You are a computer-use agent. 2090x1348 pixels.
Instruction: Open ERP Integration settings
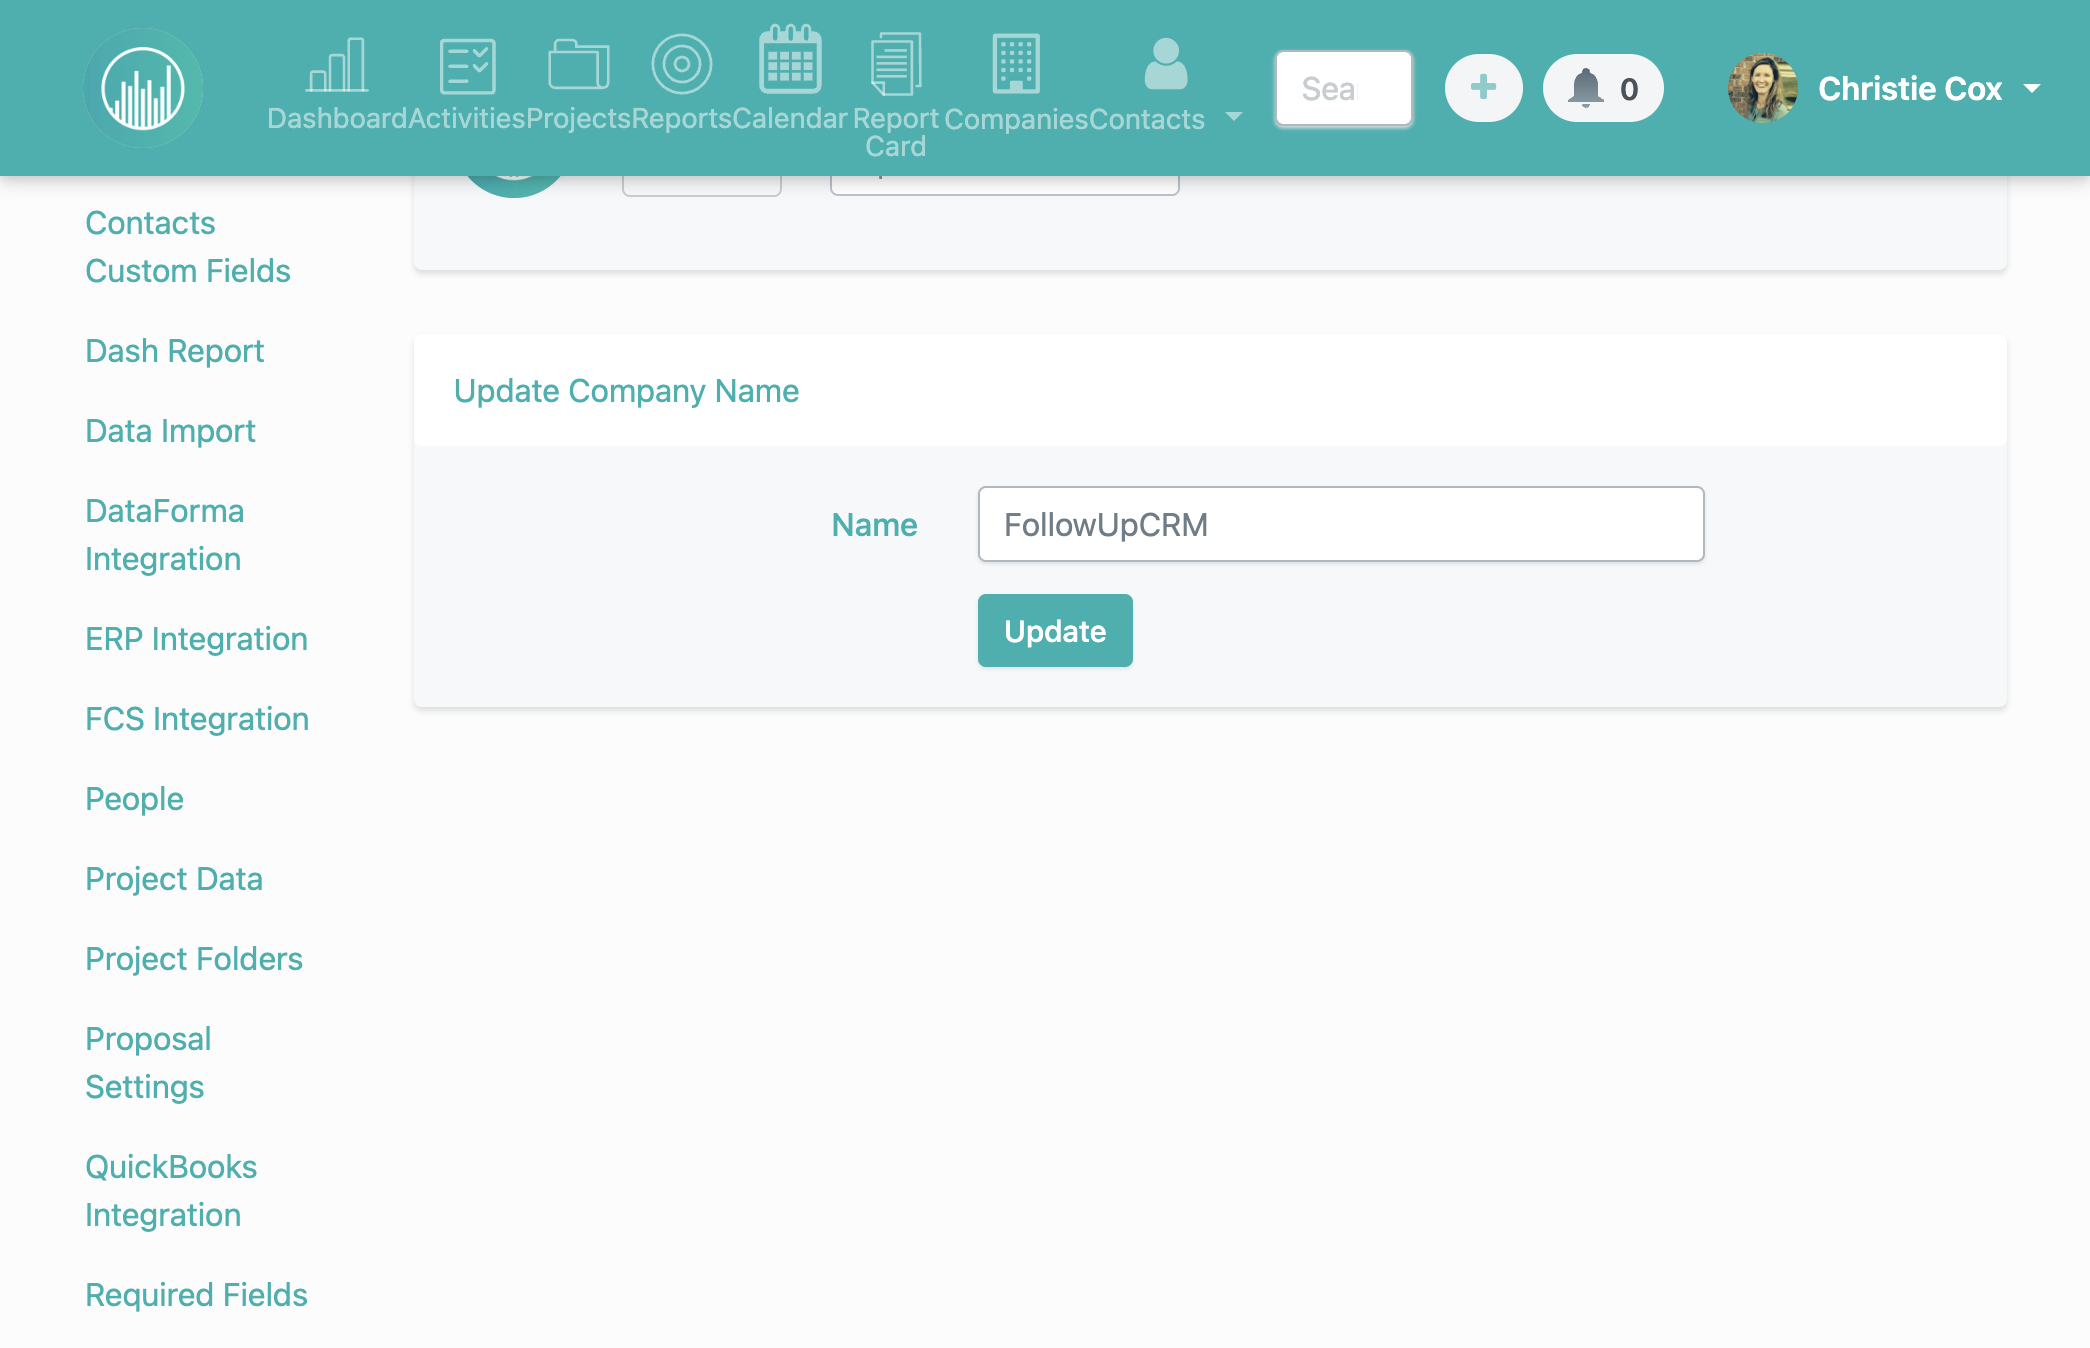tap(196, 639)
